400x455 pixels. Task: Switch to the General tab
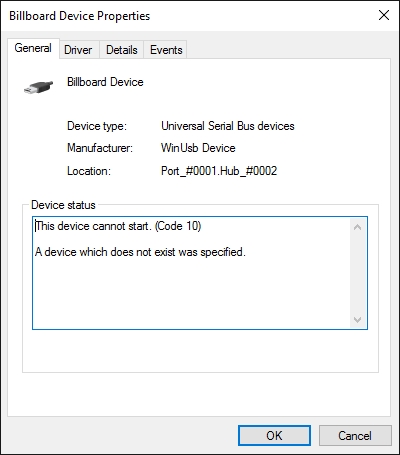pos(33,48)
